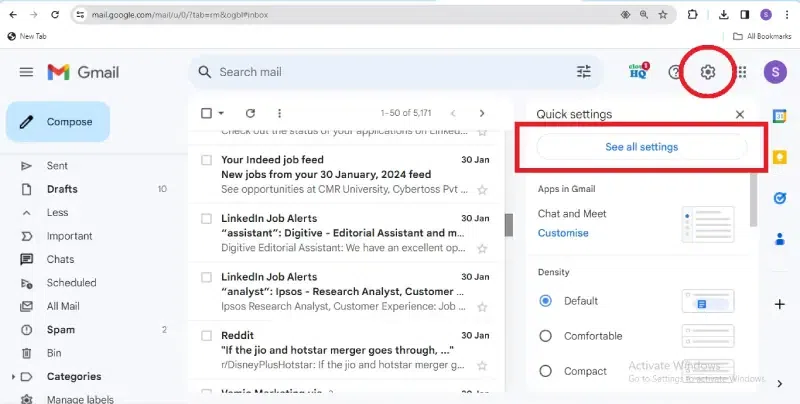Choose Default density
The image size is (800, 404).
click(x=545, y=301)
